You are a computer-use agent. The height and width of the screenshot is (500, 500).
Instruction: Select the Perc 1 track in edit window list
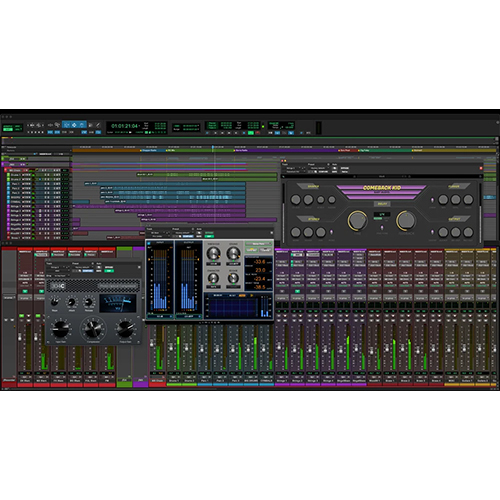[x=16, y=184]
